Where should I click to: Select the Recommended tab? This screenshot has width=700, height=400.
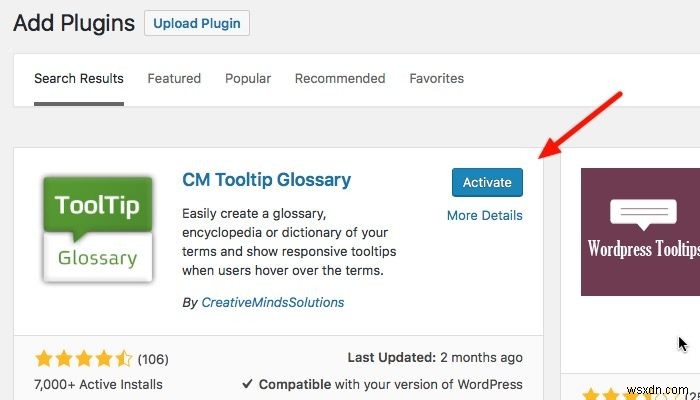click(340, 78)
